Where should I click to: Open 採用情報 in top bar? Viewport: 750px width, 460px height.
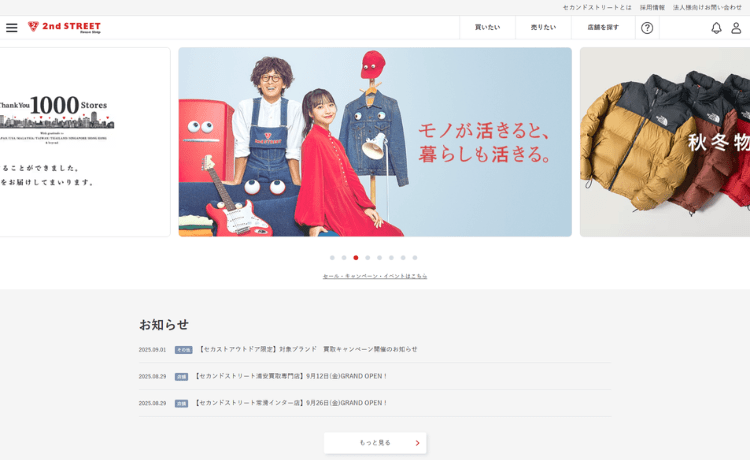[x=652, y=7]
